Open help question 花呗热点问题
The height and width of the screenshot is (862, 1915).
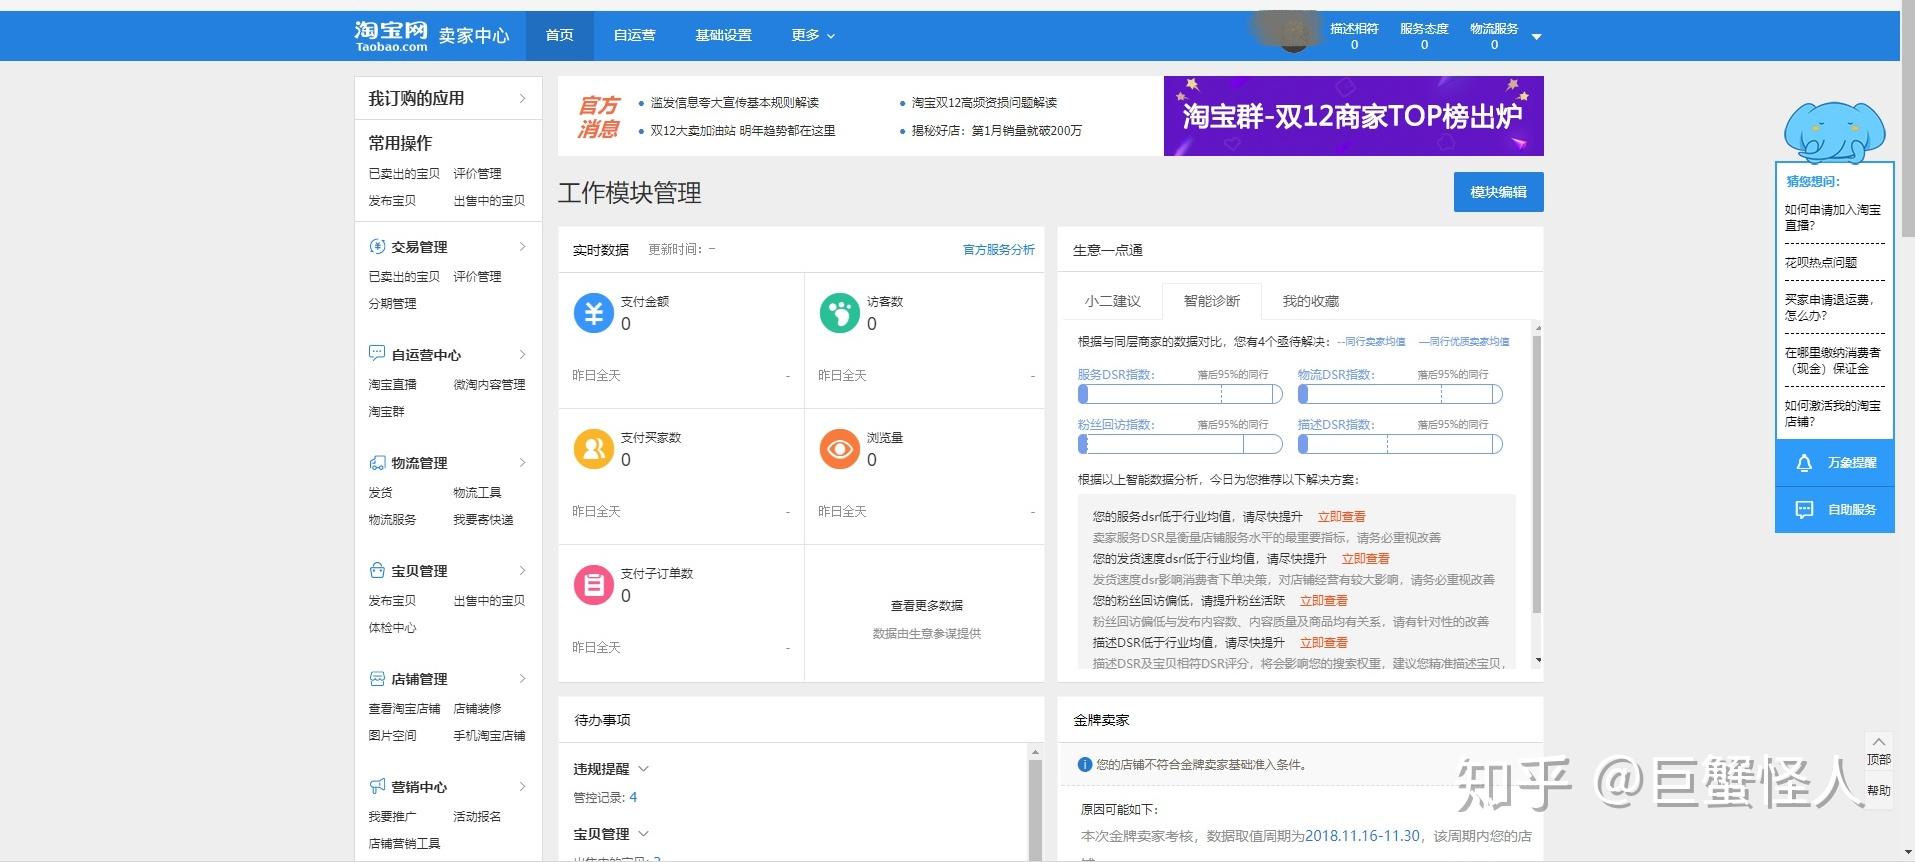tap(1820, 263)
